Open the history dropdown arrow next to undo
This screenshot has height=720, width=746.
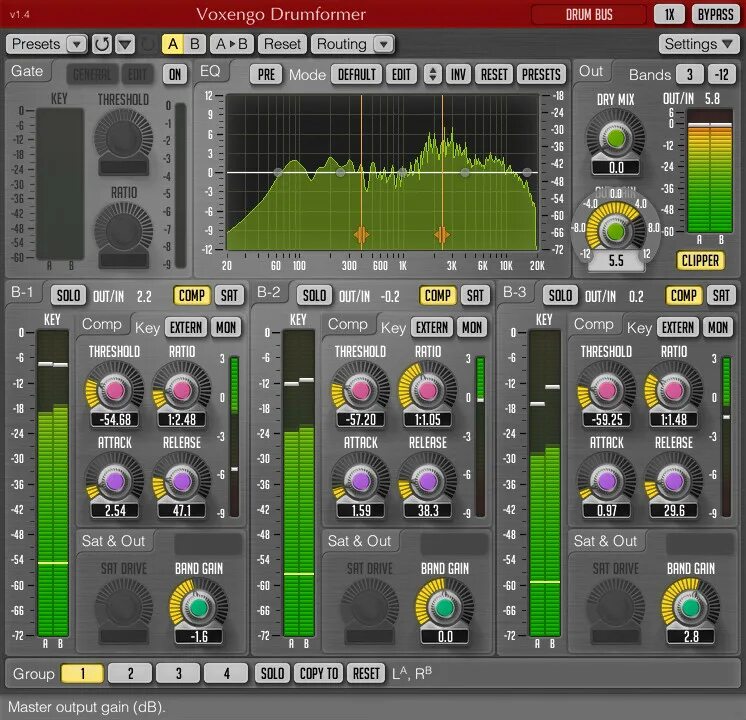[x=125, y=44]
